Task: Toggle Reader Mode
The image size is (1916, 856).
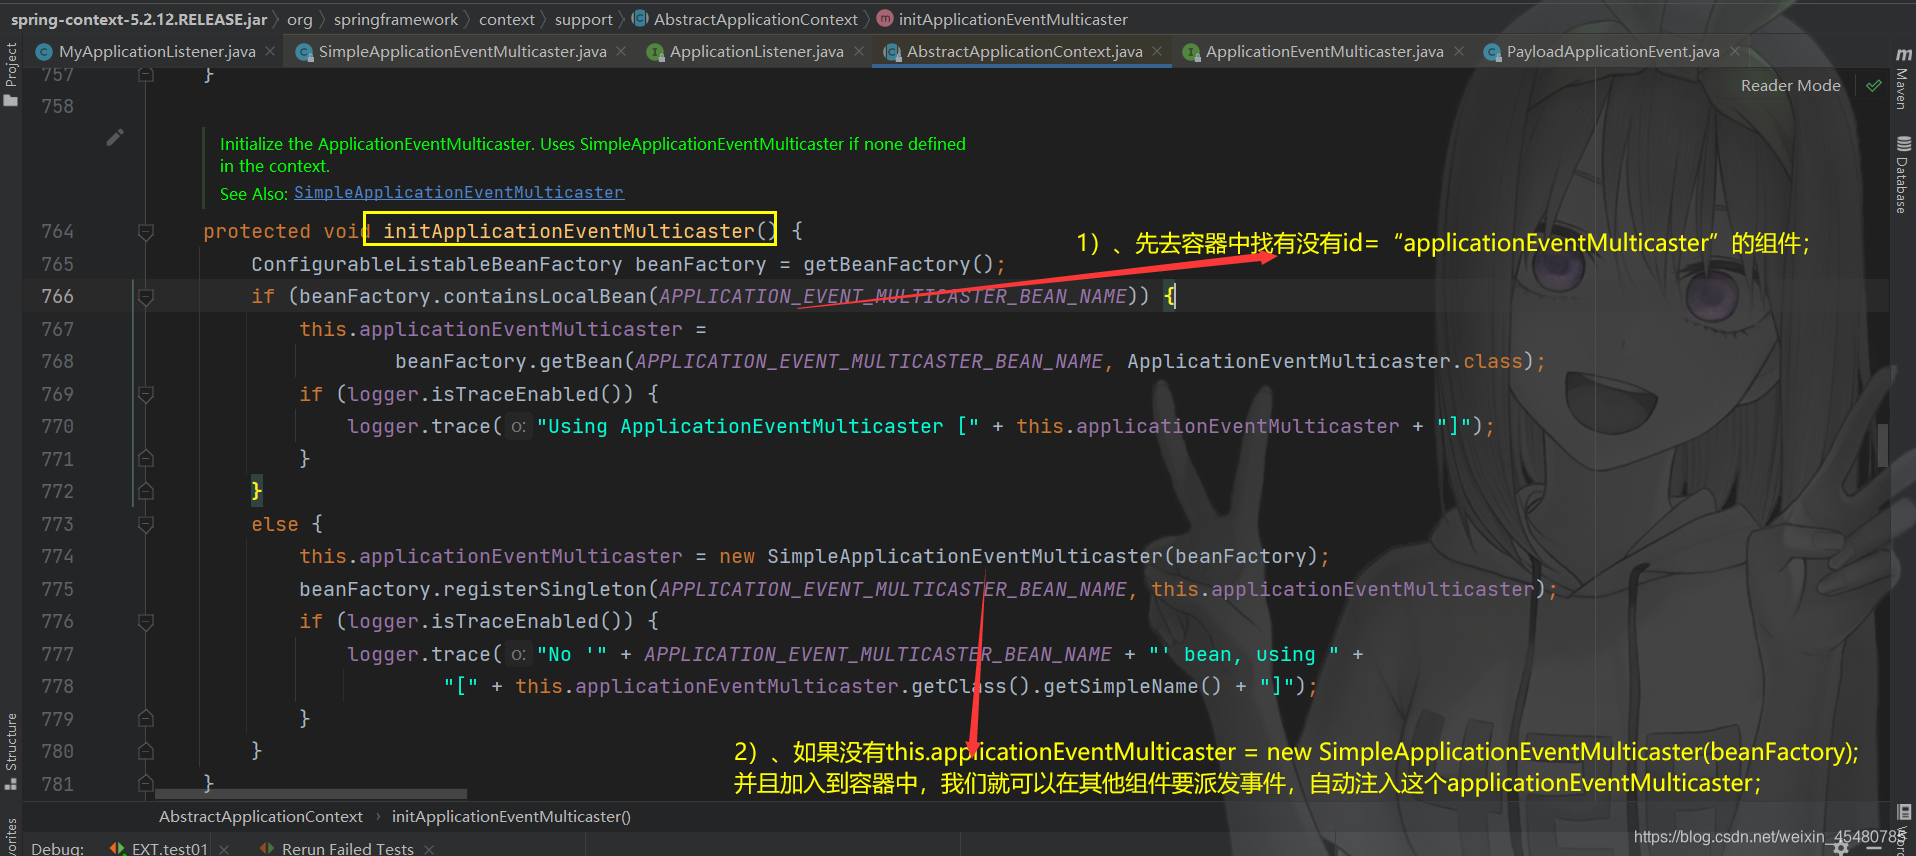Action: [1790, 86]
